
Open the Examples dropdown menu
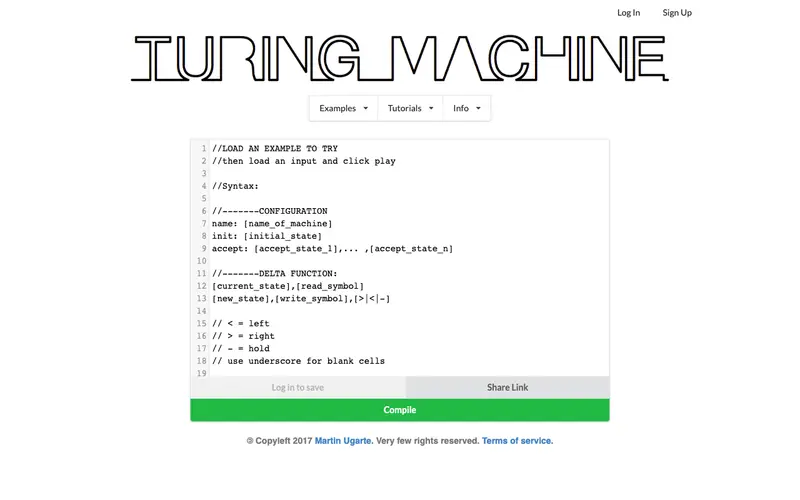pos(343,108)
